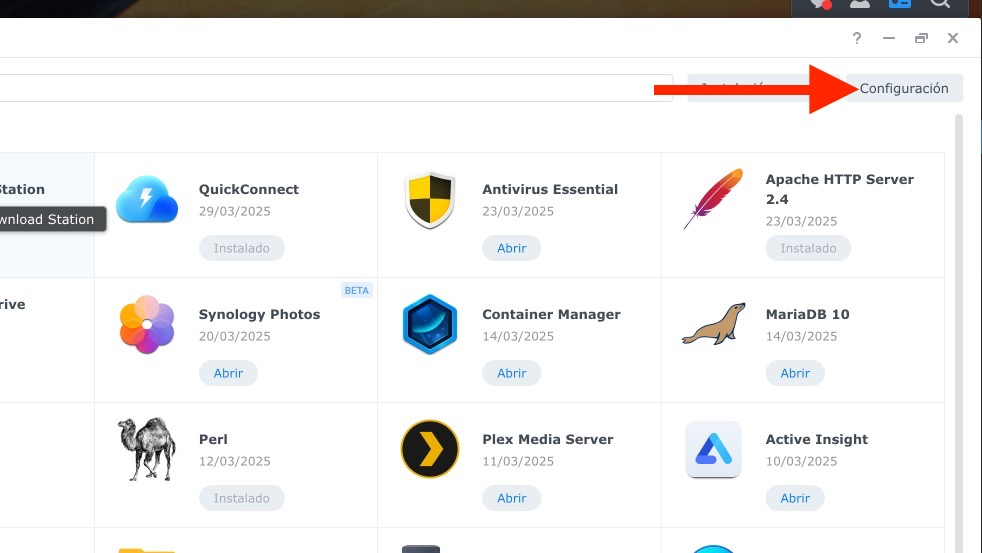982x553 pixels.
Task: Click the 20/03/2025 date under Synology Photos
Action: click(x=235, y=336)
